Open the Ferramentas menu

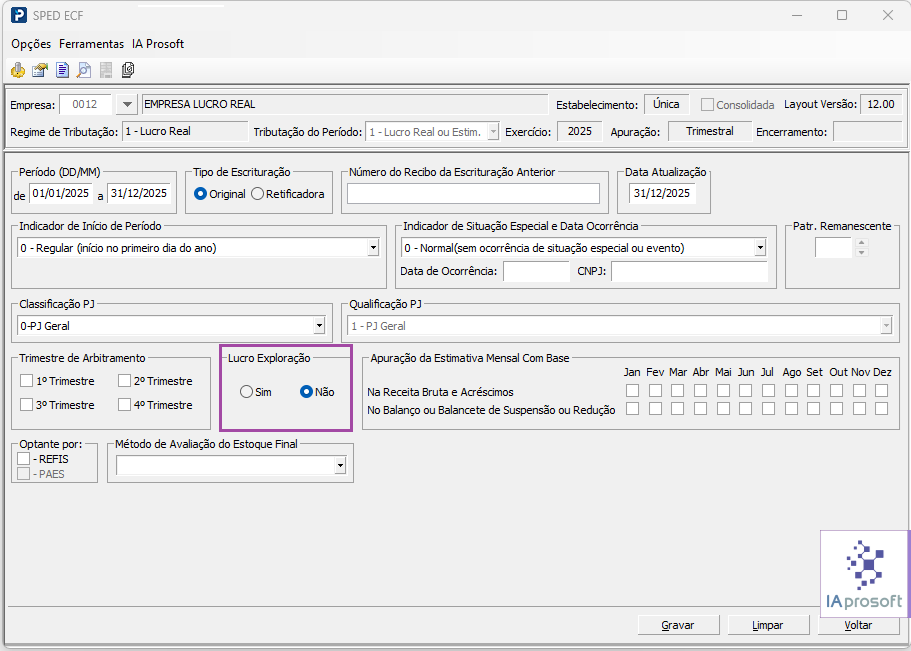(91, 44)
